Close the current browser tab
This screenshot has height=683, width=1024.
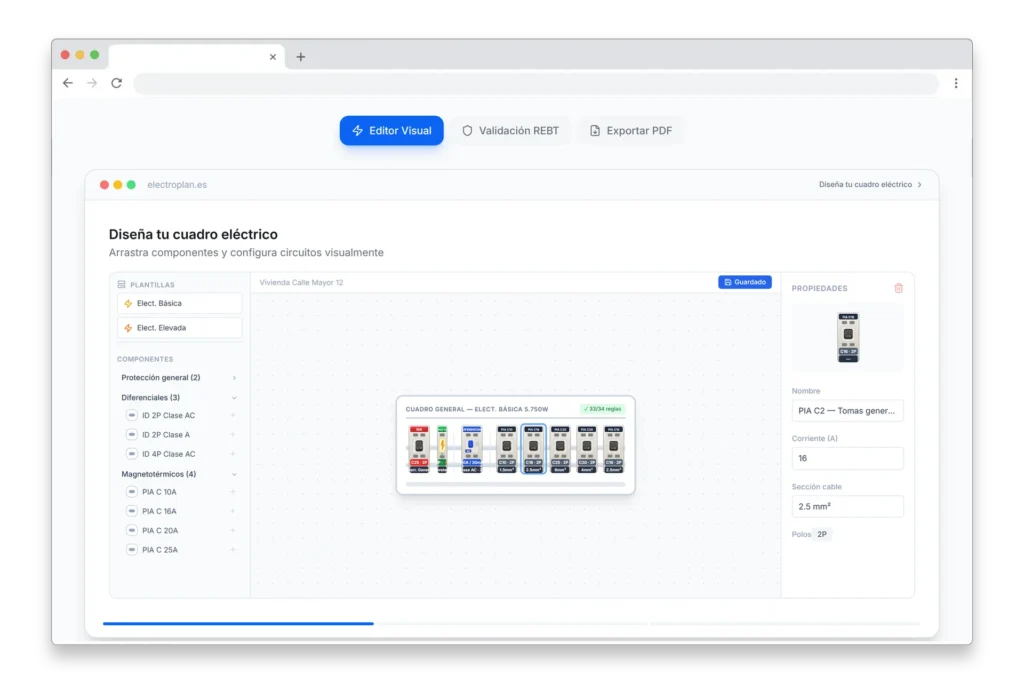click(x=273, y=57)
